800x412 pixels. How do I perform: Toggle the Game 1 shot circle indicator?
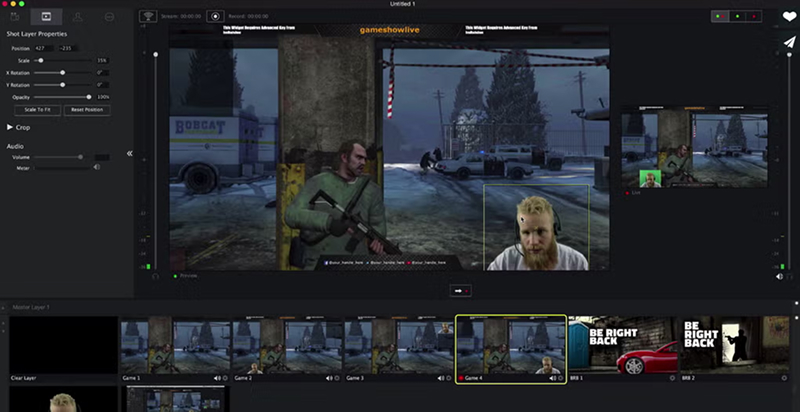pyautogui.click(x=225, y=378)
